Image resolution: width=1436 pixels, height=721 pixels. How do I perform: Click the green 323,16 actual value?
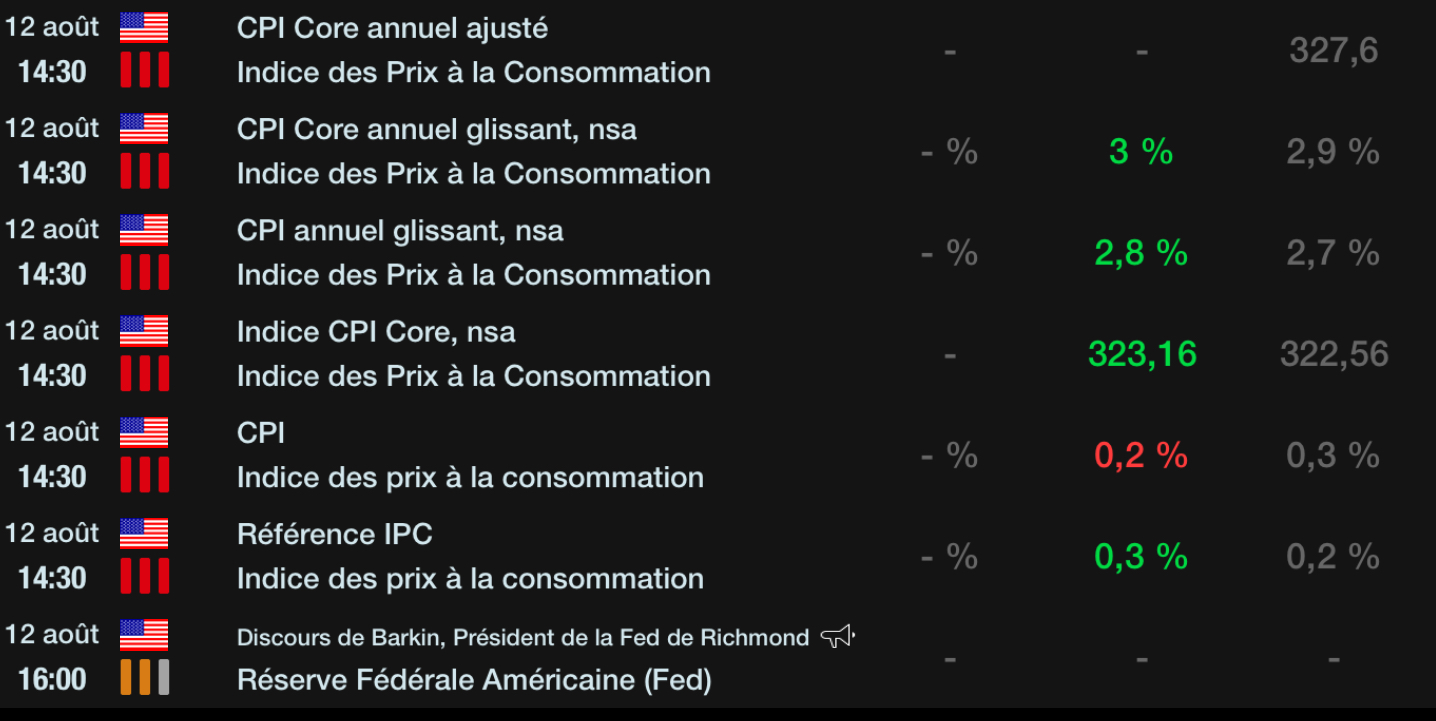(x=1142, y=354)
